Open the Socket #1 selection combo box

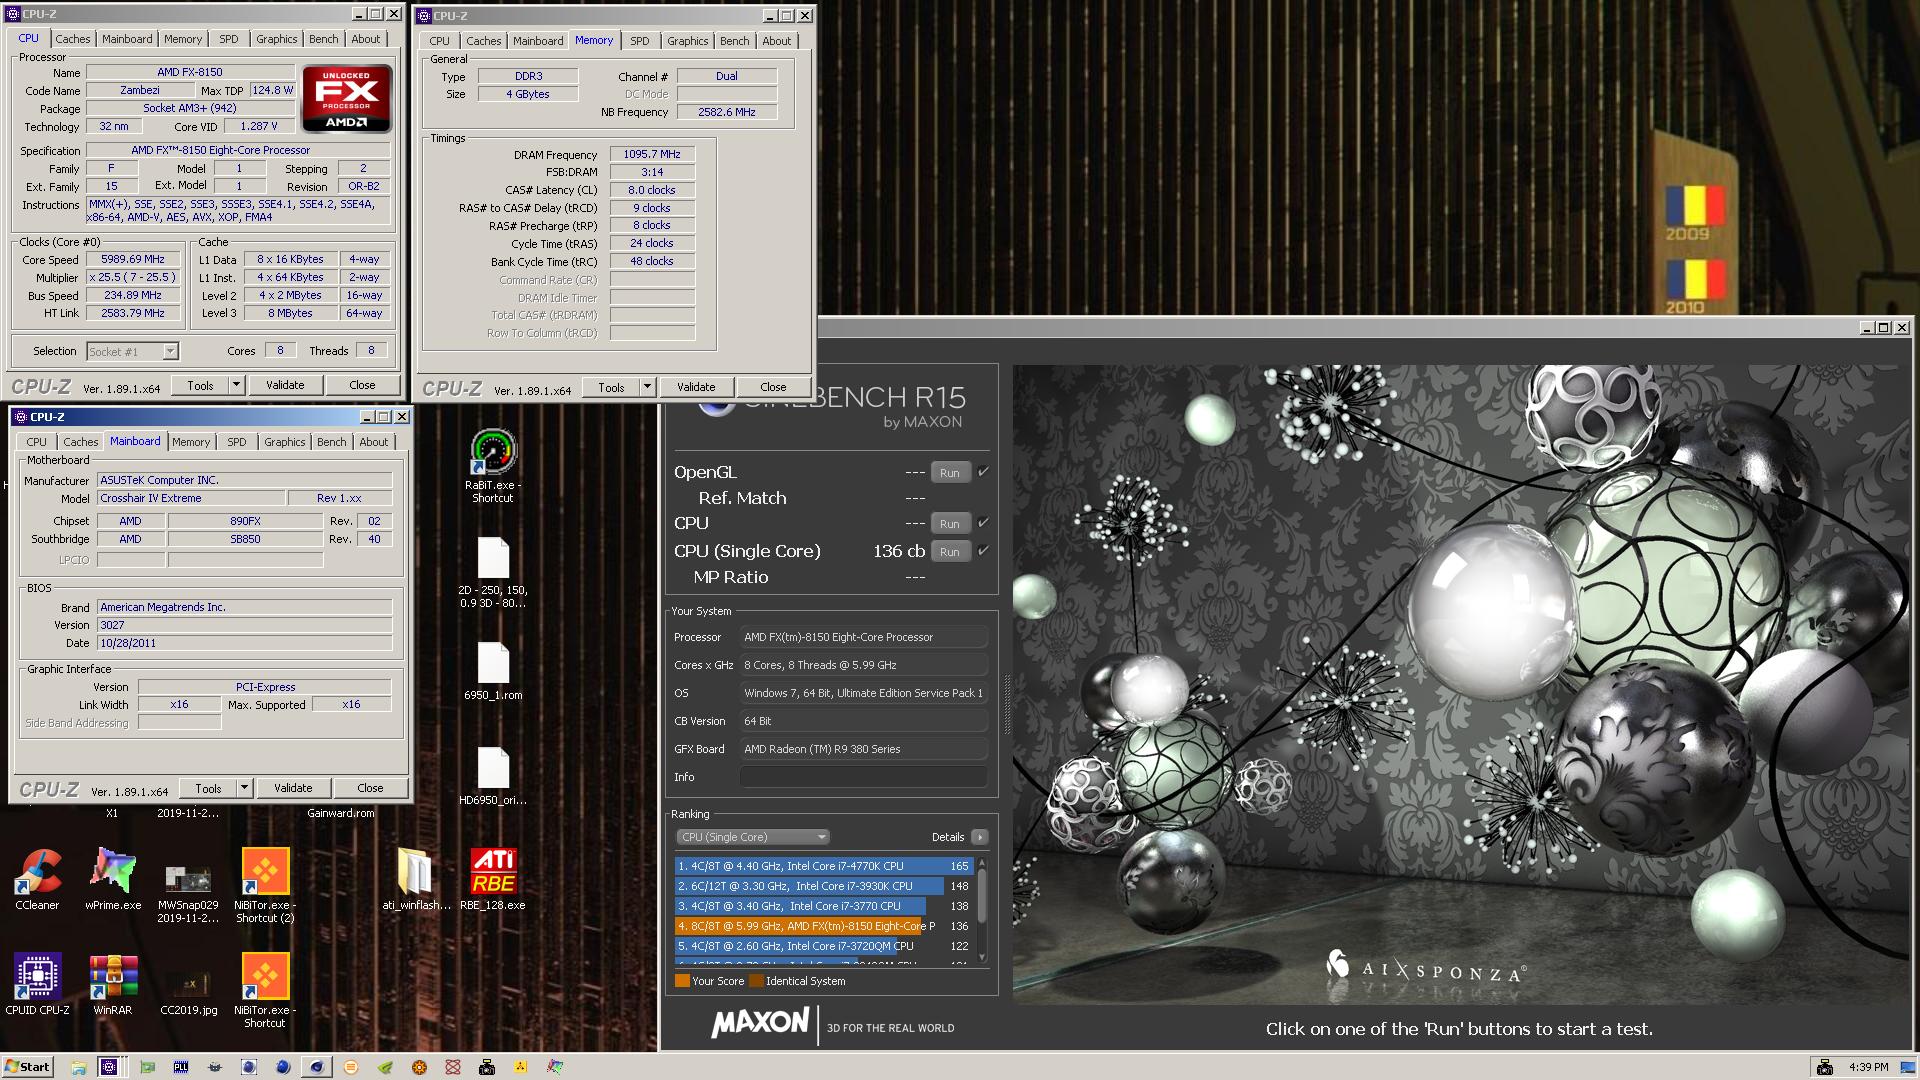tap(132, 351)
